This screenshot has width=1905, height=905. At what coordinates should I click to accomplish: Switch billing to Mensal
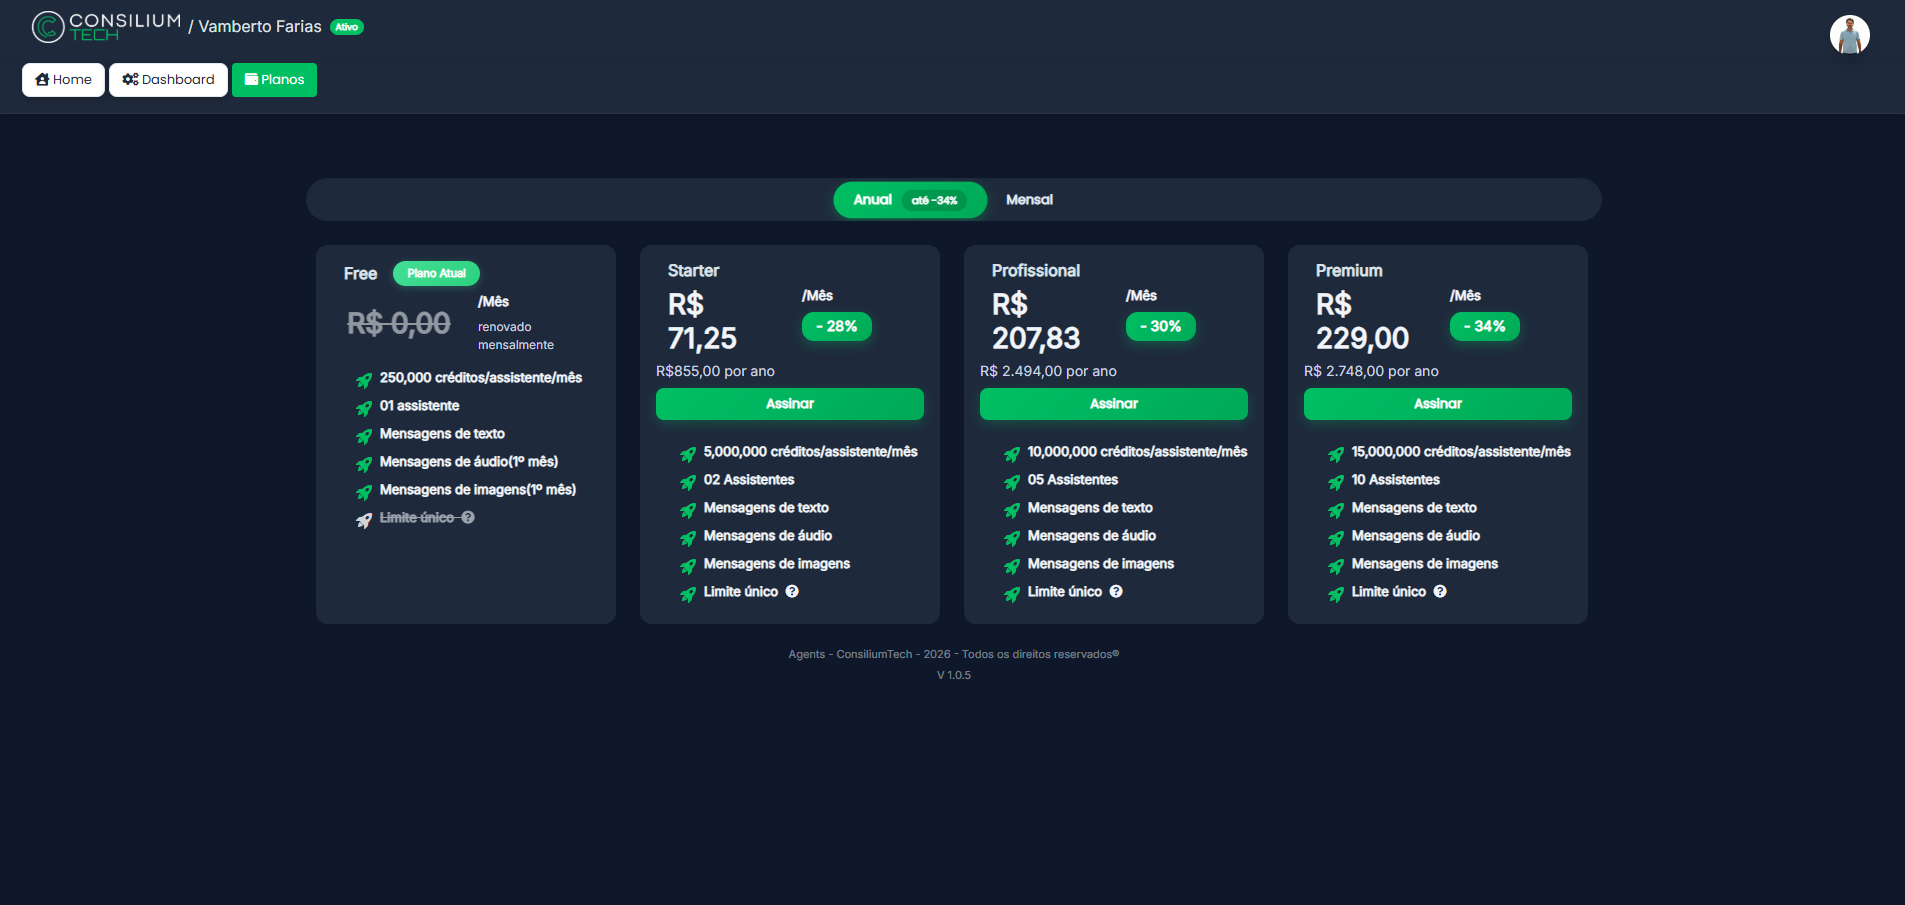[1029, 200]
